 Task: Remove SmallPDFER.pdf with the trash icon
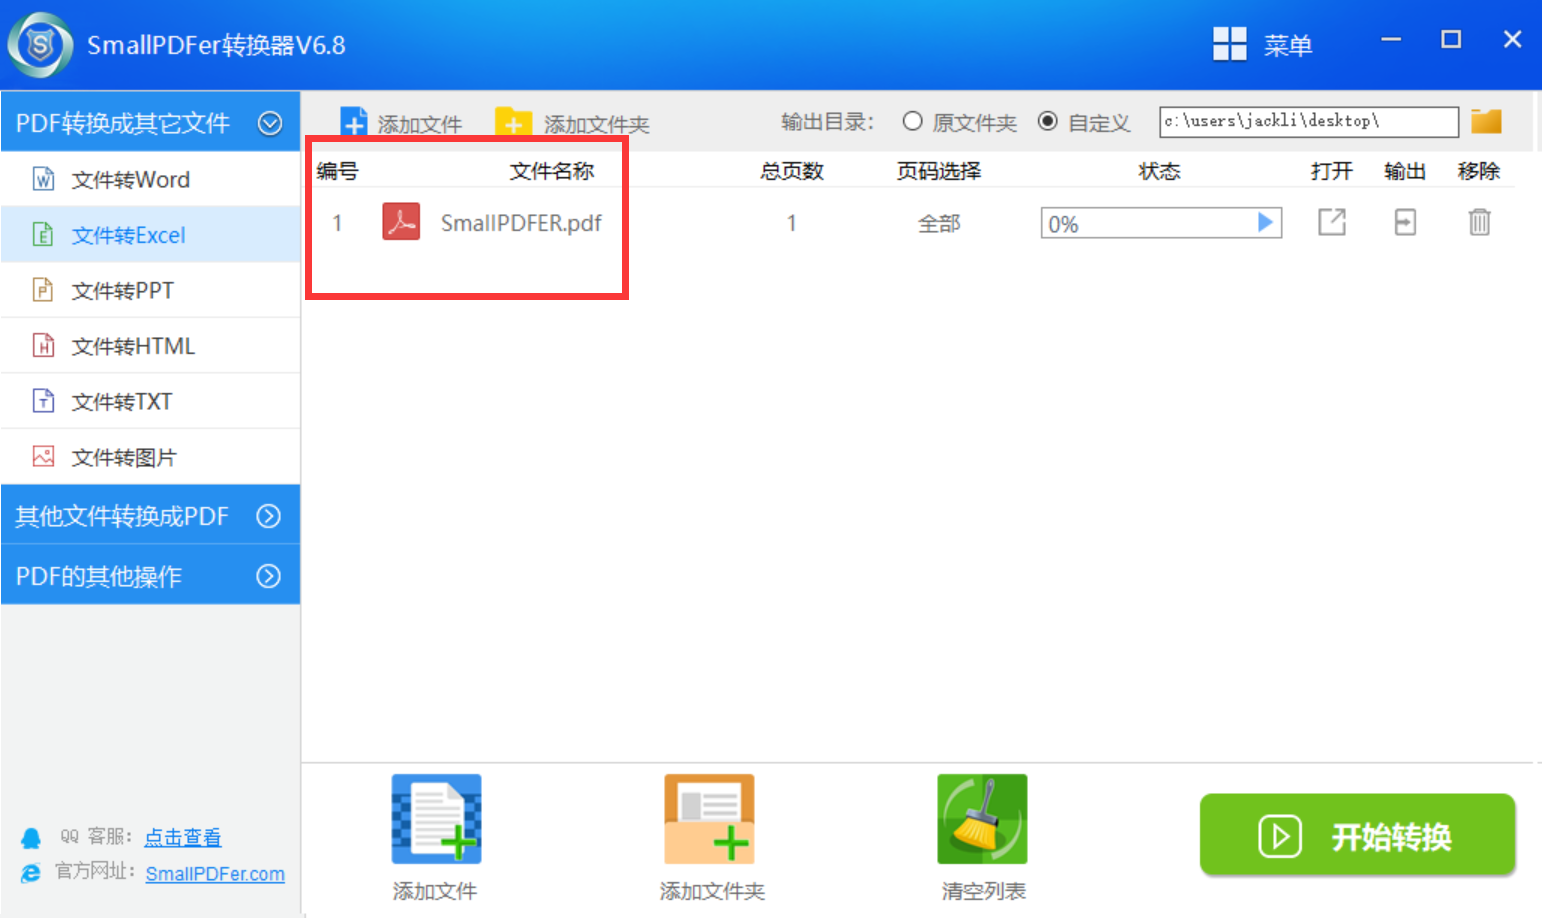pos(1479,222)
